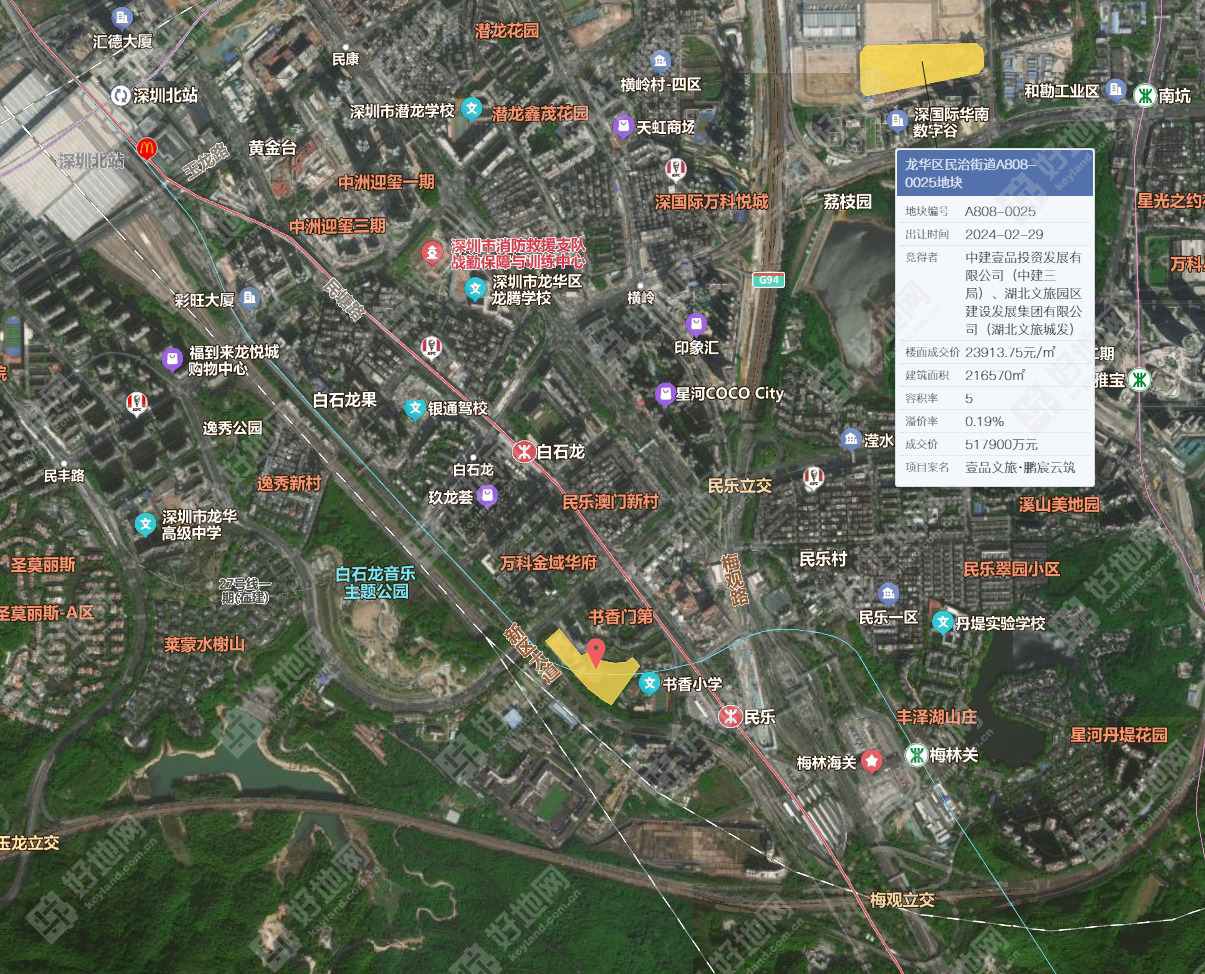Click the 荔枝园 label
Image resolution: width=1205 pixels, height=974 pixels.
coord(848,202)
